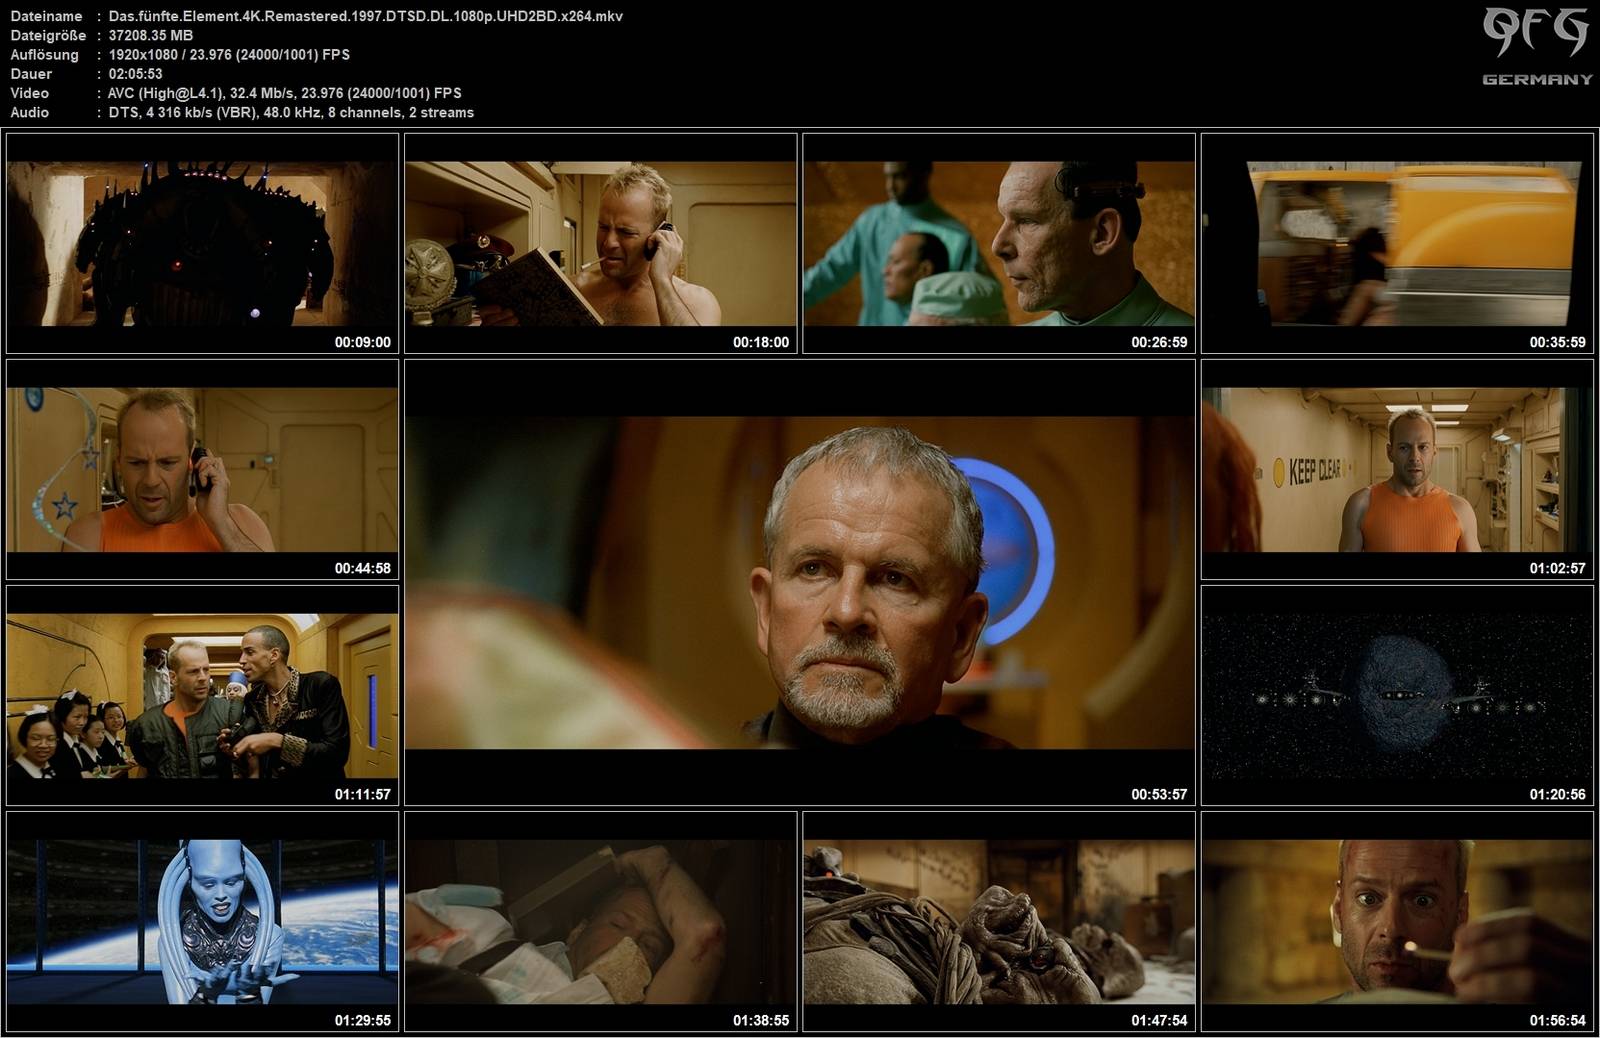
Task: Select the frame captured at 00:26:59
Action: click(x=999, y=243)
